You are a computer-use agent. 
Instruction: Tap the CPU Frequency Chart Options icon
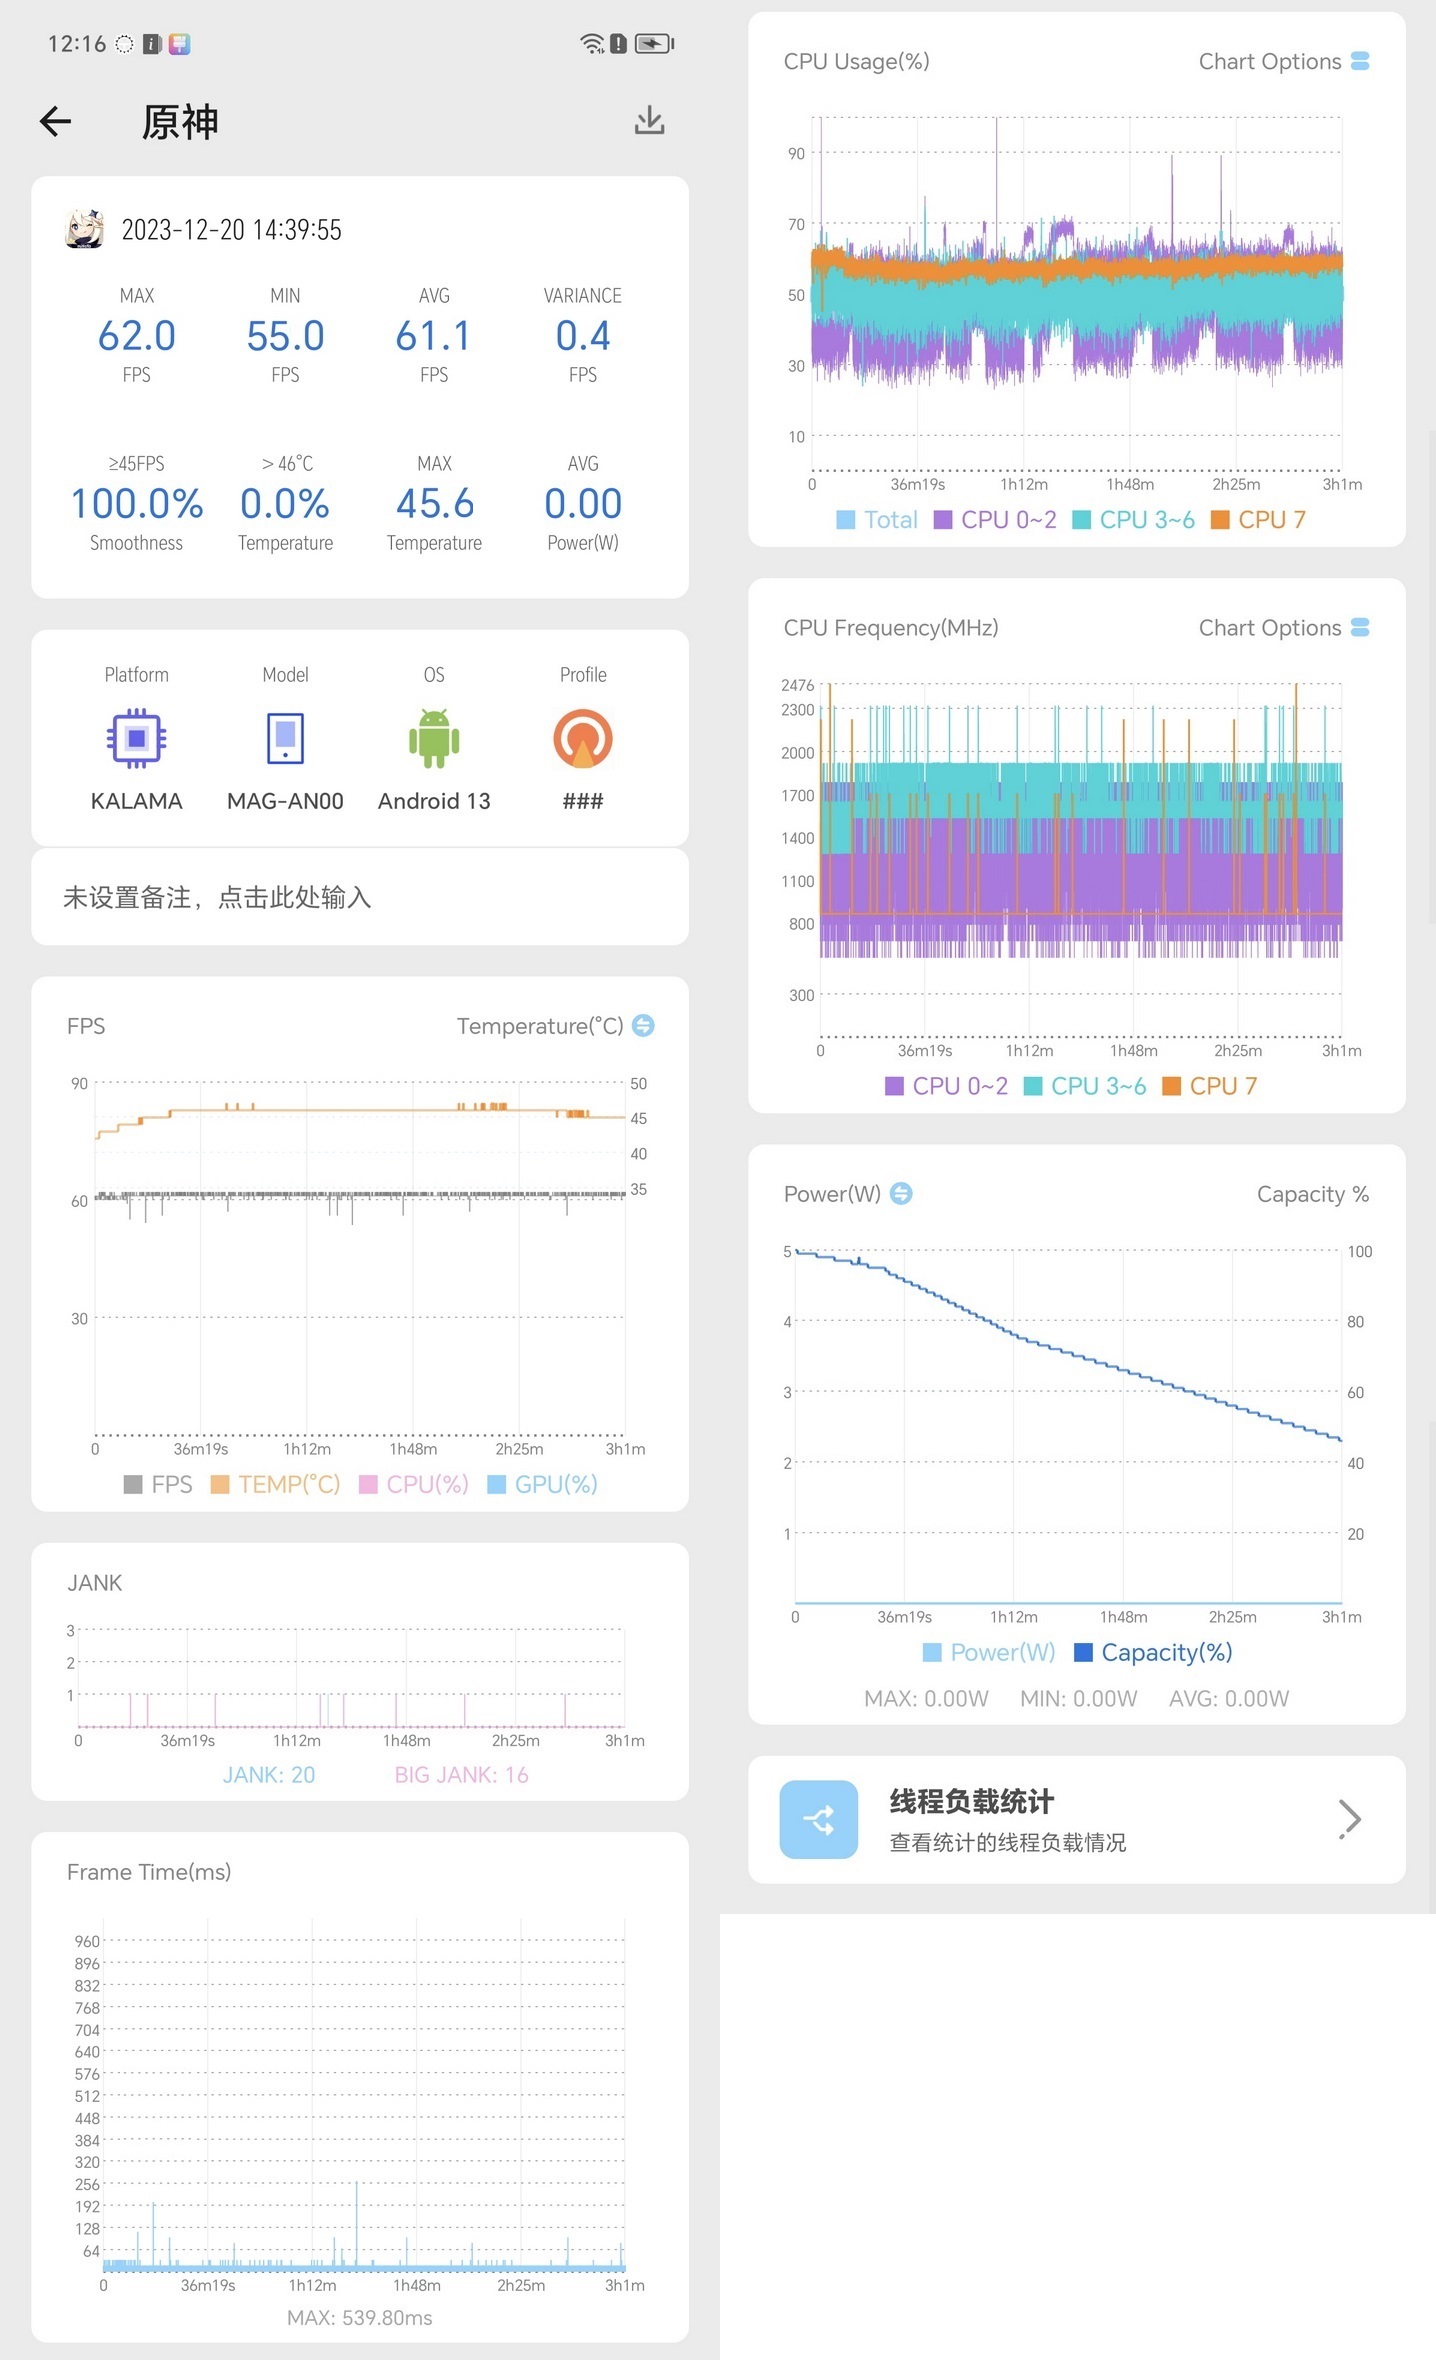(x=1360, y=628)
